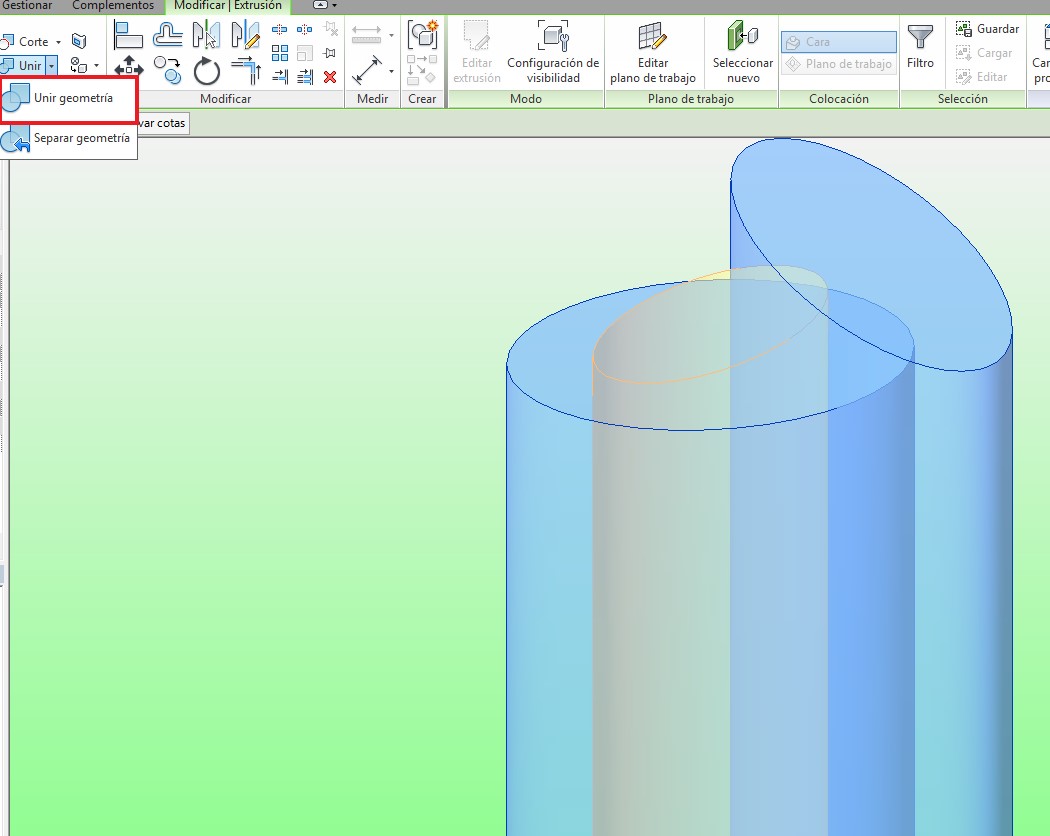Toggle the Cara placement option
This screenshot has height=836, width=1050.
[838, 42]
